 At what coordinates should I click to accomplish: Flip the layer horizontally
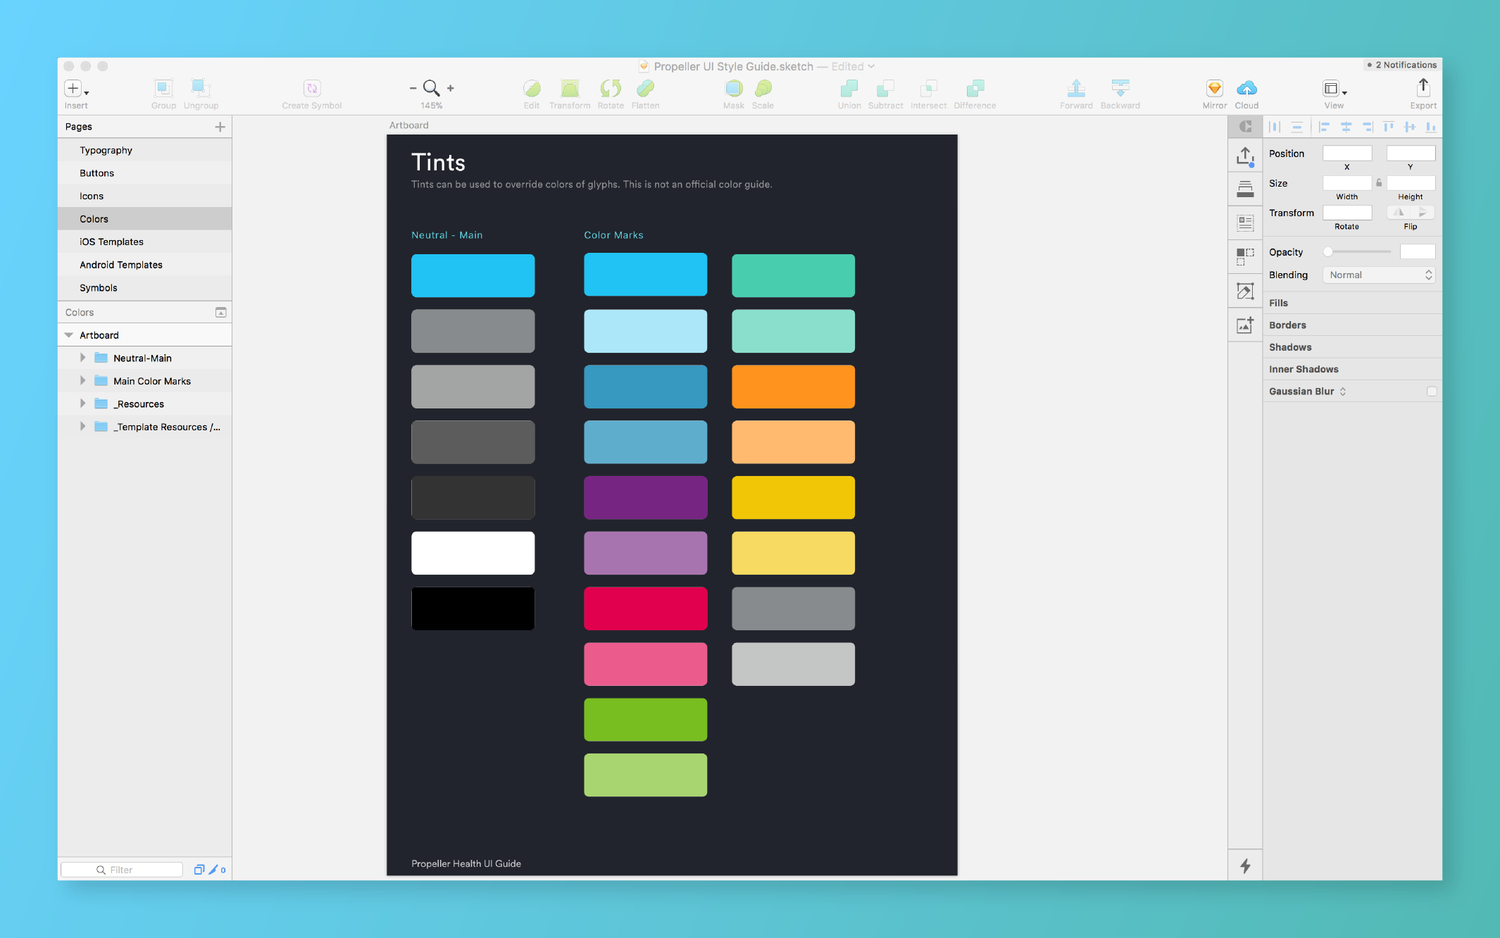1399,212
